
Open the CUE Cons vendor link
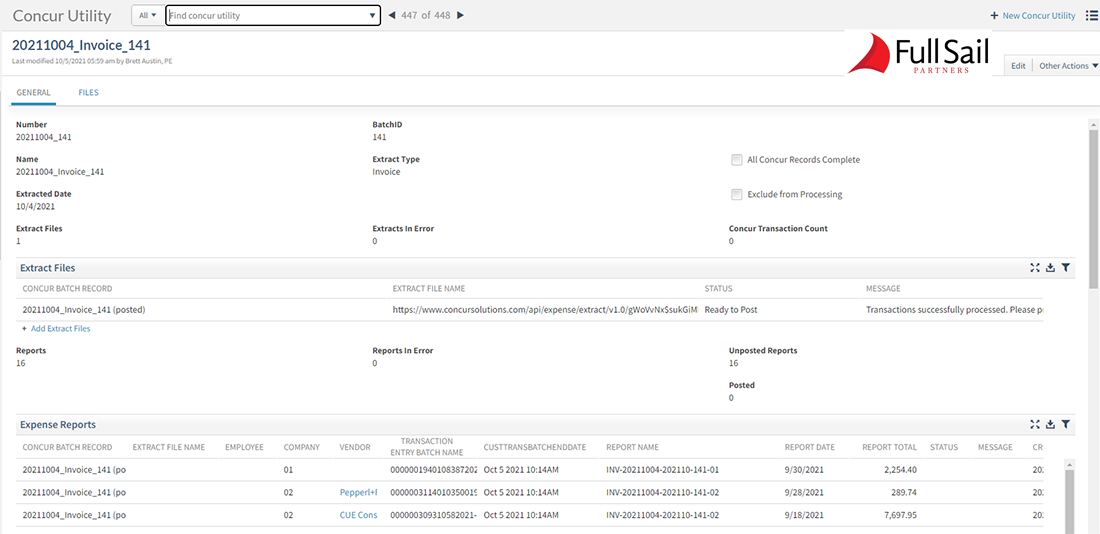pos(358,515)
